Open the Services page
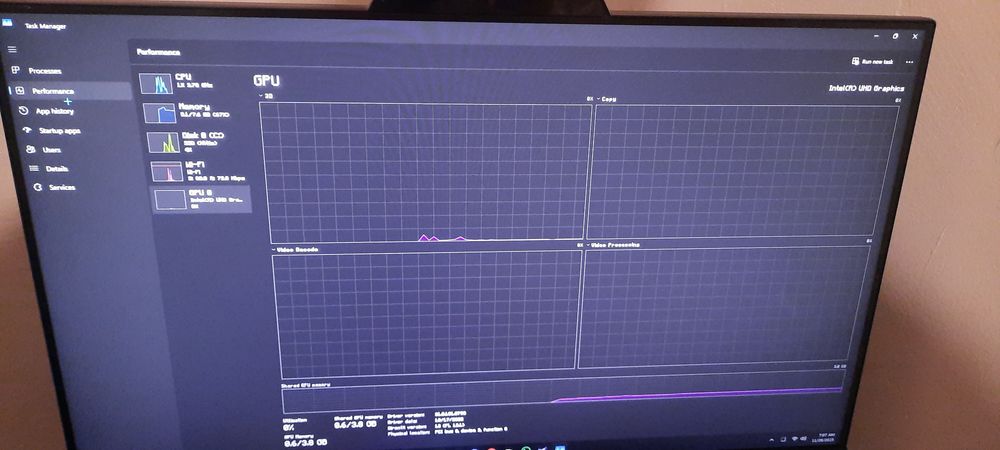Viewport: 1000px width, 450px height. [54, 187]
